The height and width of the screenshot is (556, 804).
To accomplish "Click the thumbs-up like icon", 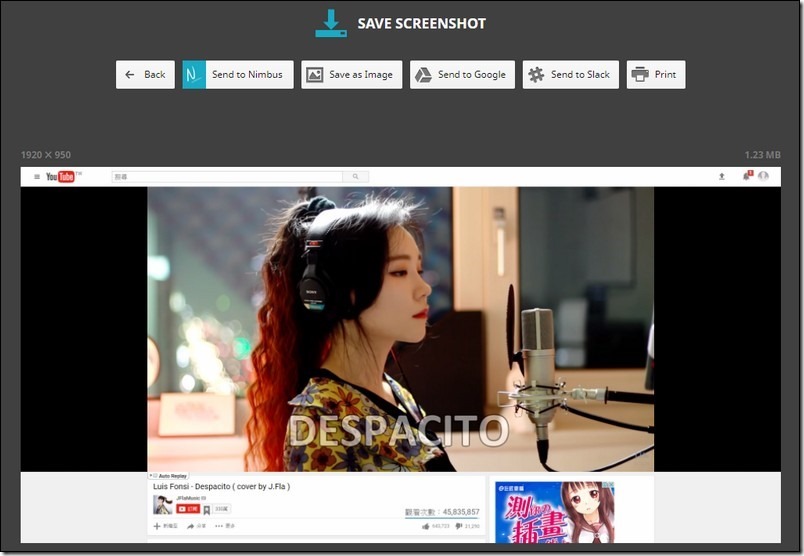I will tap(426, 526).
